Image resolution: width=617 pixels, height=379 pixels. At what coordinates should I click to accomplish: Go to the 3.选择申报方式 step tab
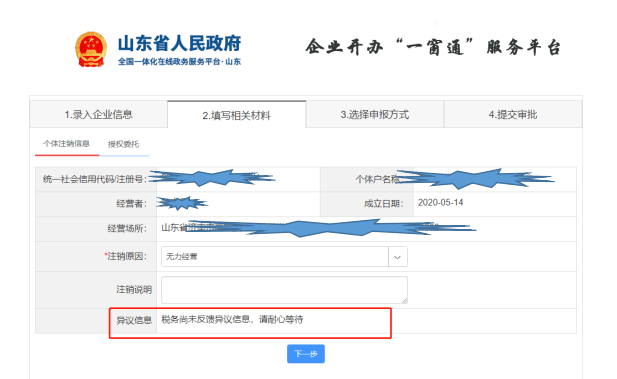click(375, 115)
